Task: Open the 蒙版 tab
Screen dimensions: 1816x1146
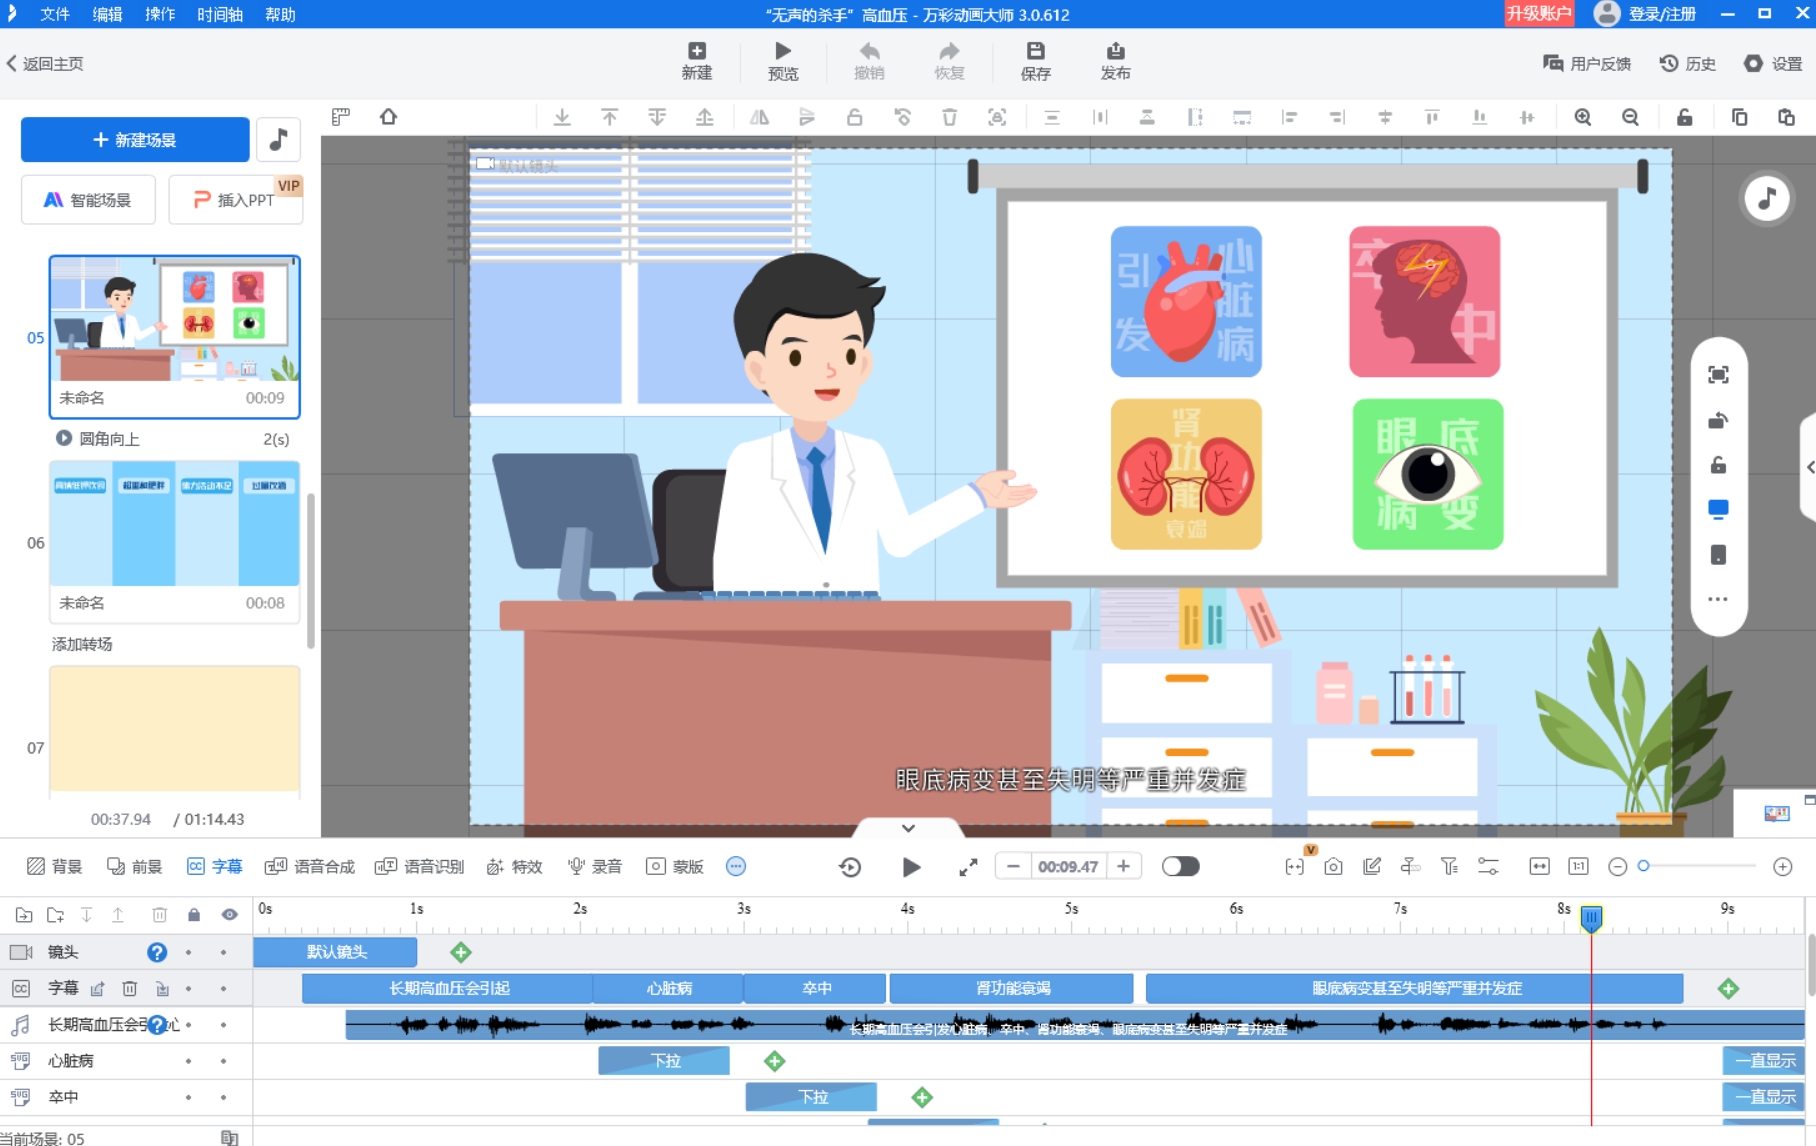Action: coord(675,866)
